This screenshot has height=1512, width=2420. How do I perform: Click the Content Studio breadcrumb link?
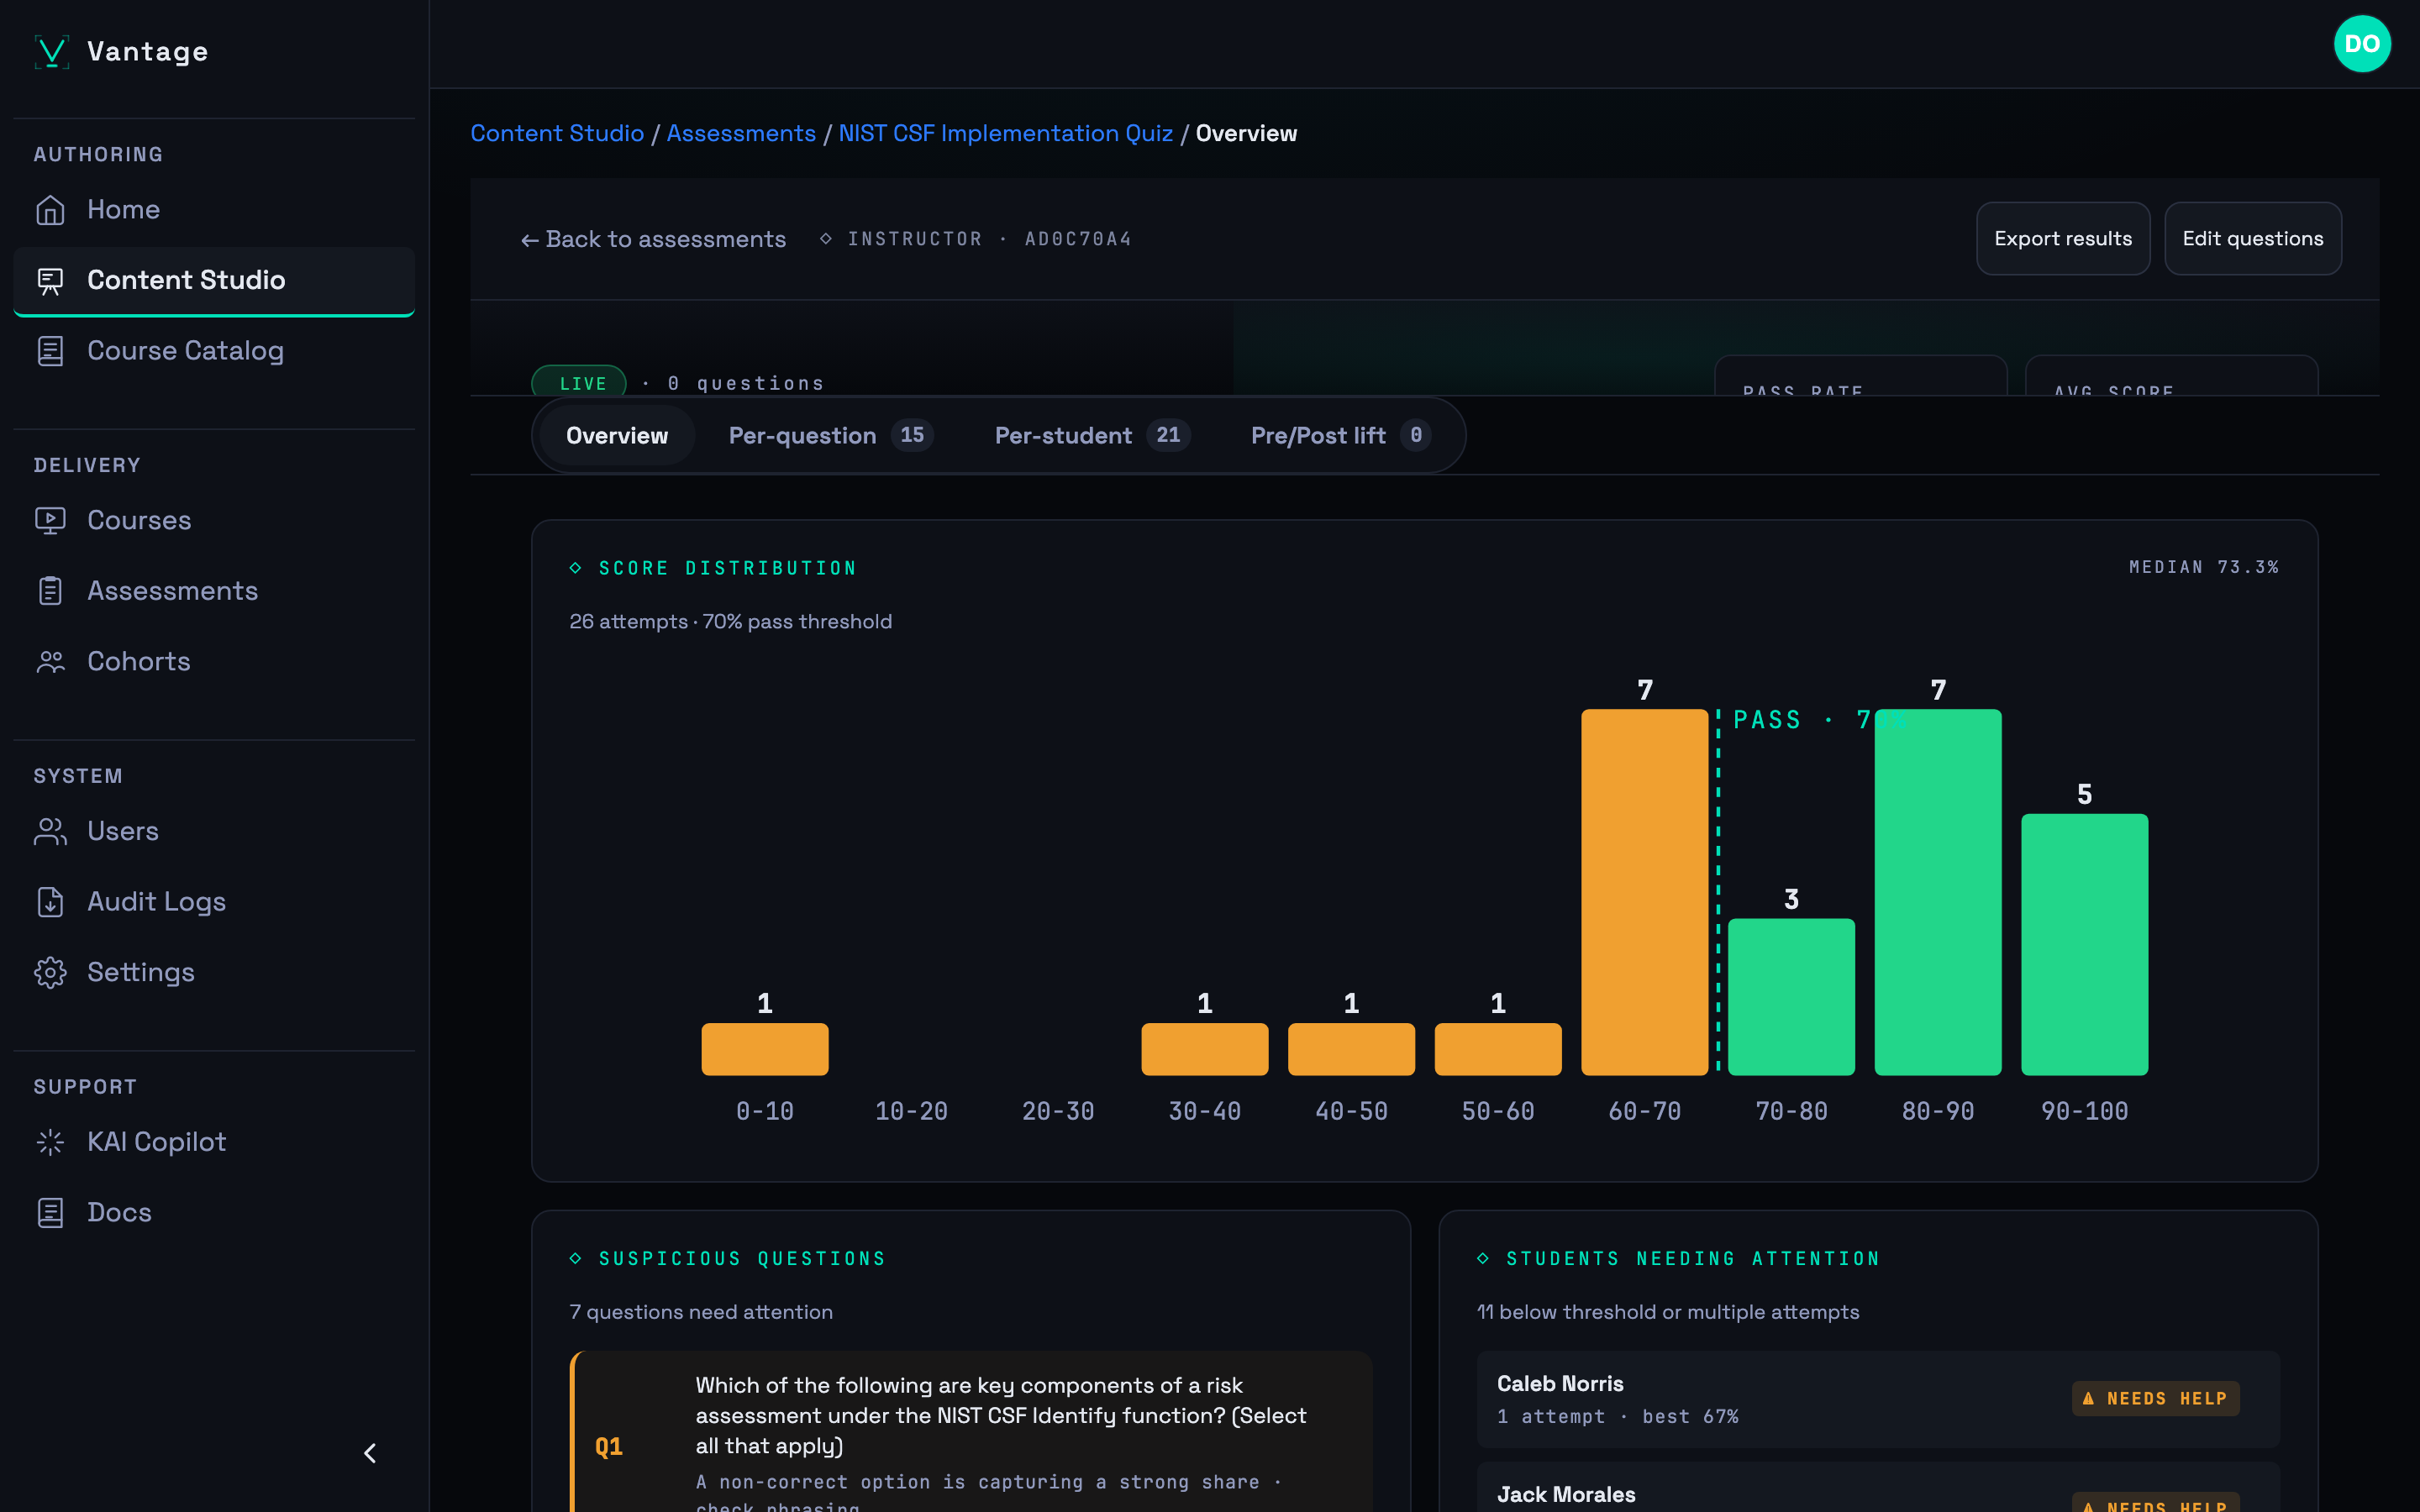[557, 133]
